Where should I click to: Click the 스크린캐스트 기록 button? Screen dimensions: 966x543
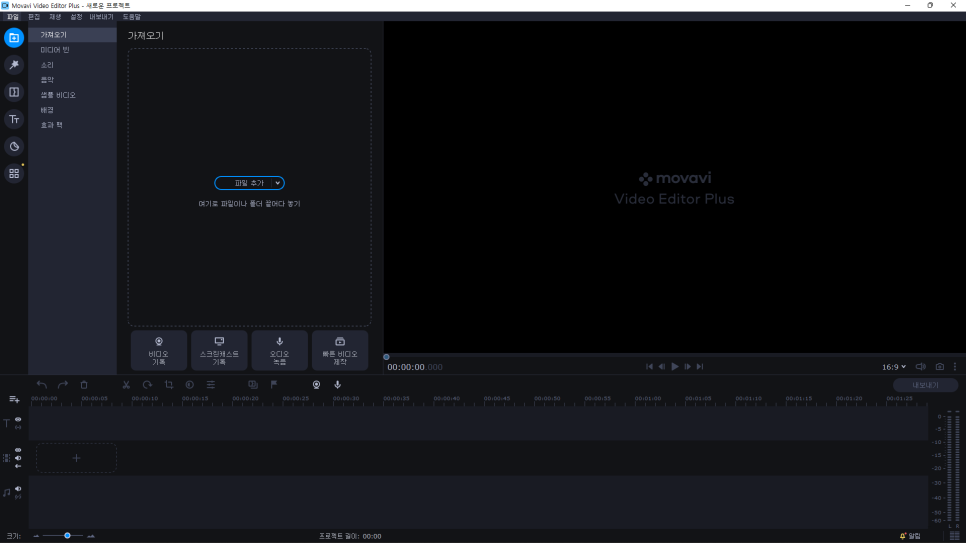click(x=219, y=350)
